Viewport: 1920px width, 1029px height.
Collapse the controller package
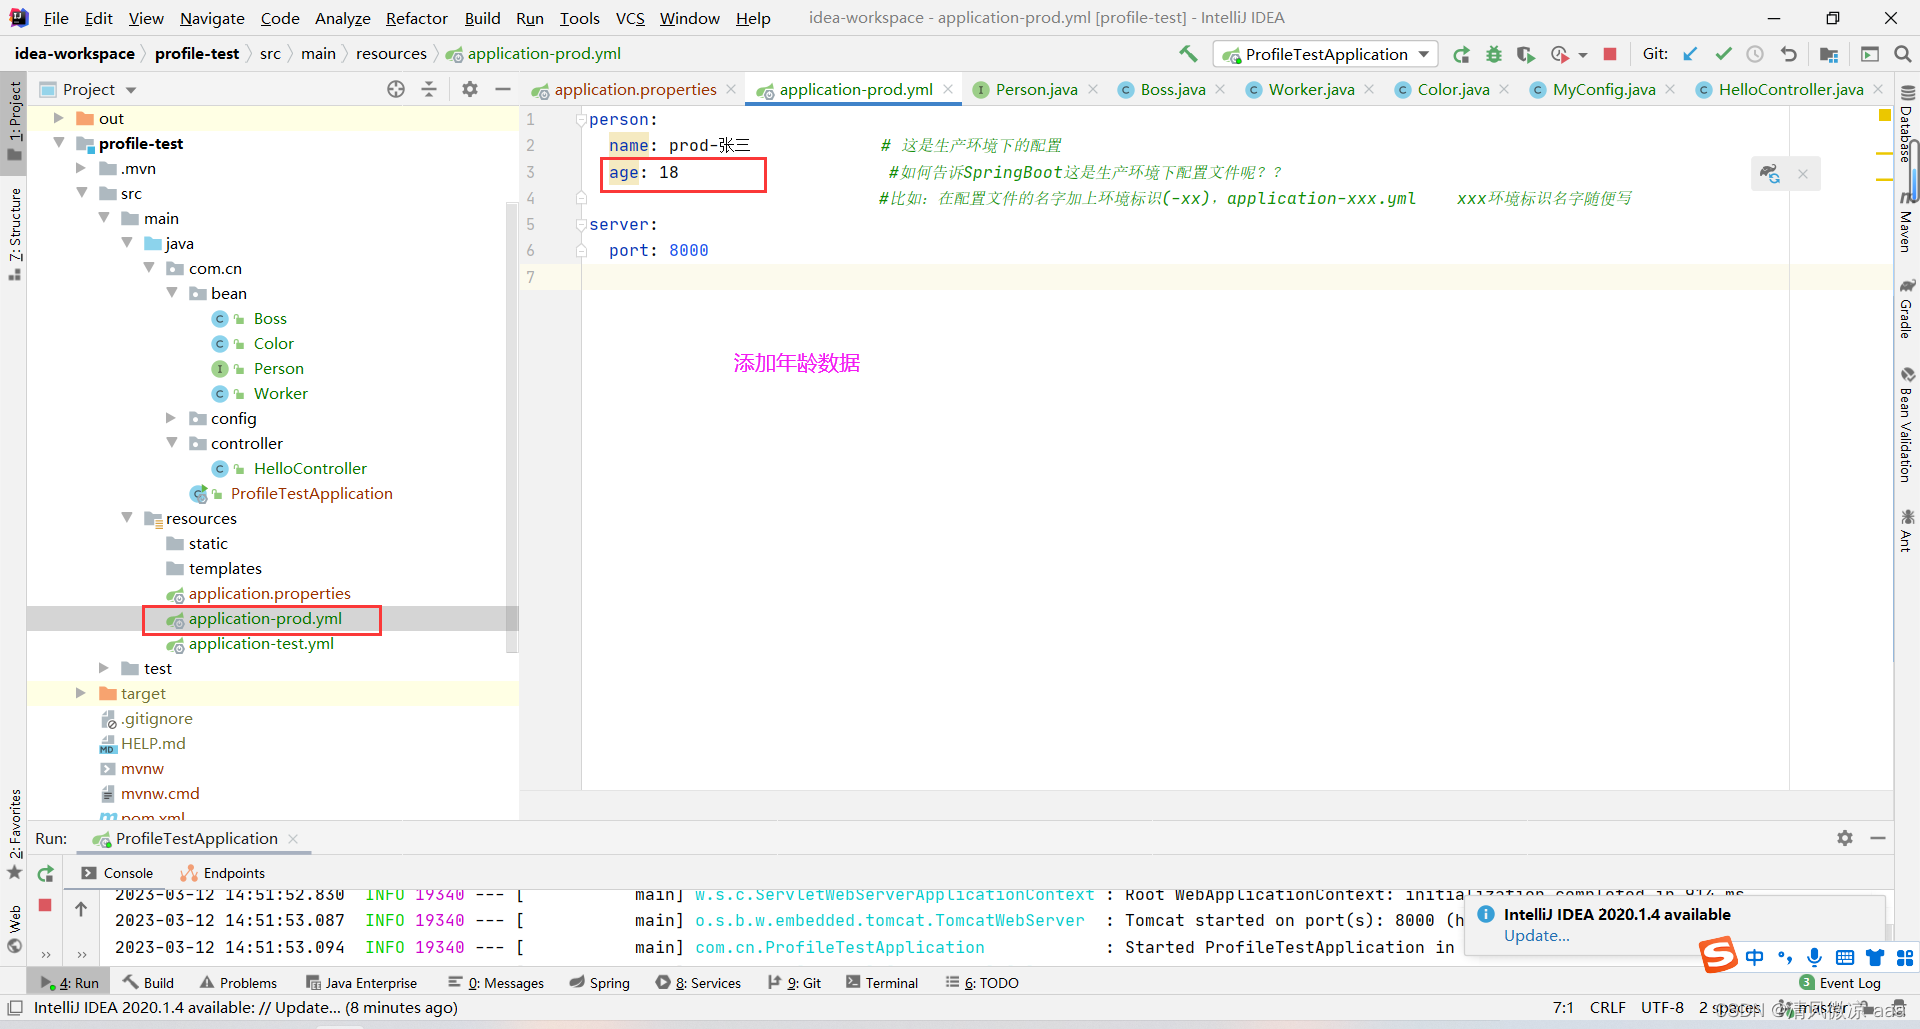point(172,443)
